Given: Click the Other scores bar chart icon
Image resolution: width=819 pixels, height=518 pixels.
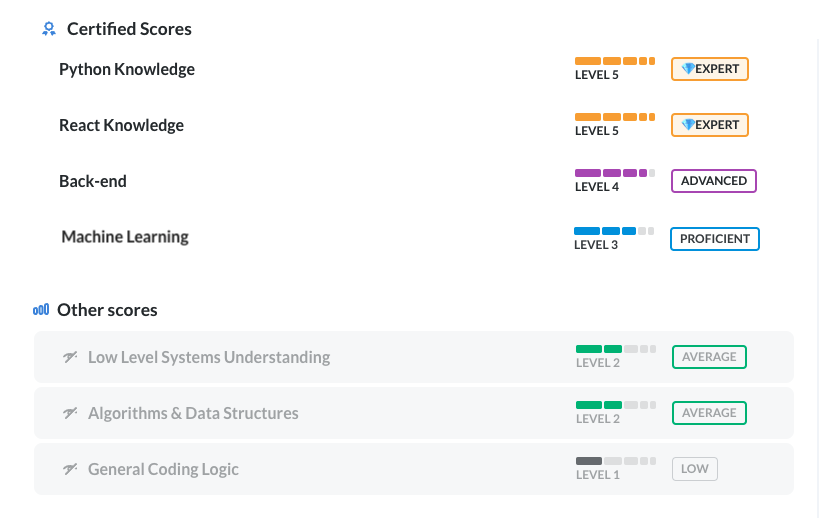Looking at the screenshot, I should (x=41, y=310).
